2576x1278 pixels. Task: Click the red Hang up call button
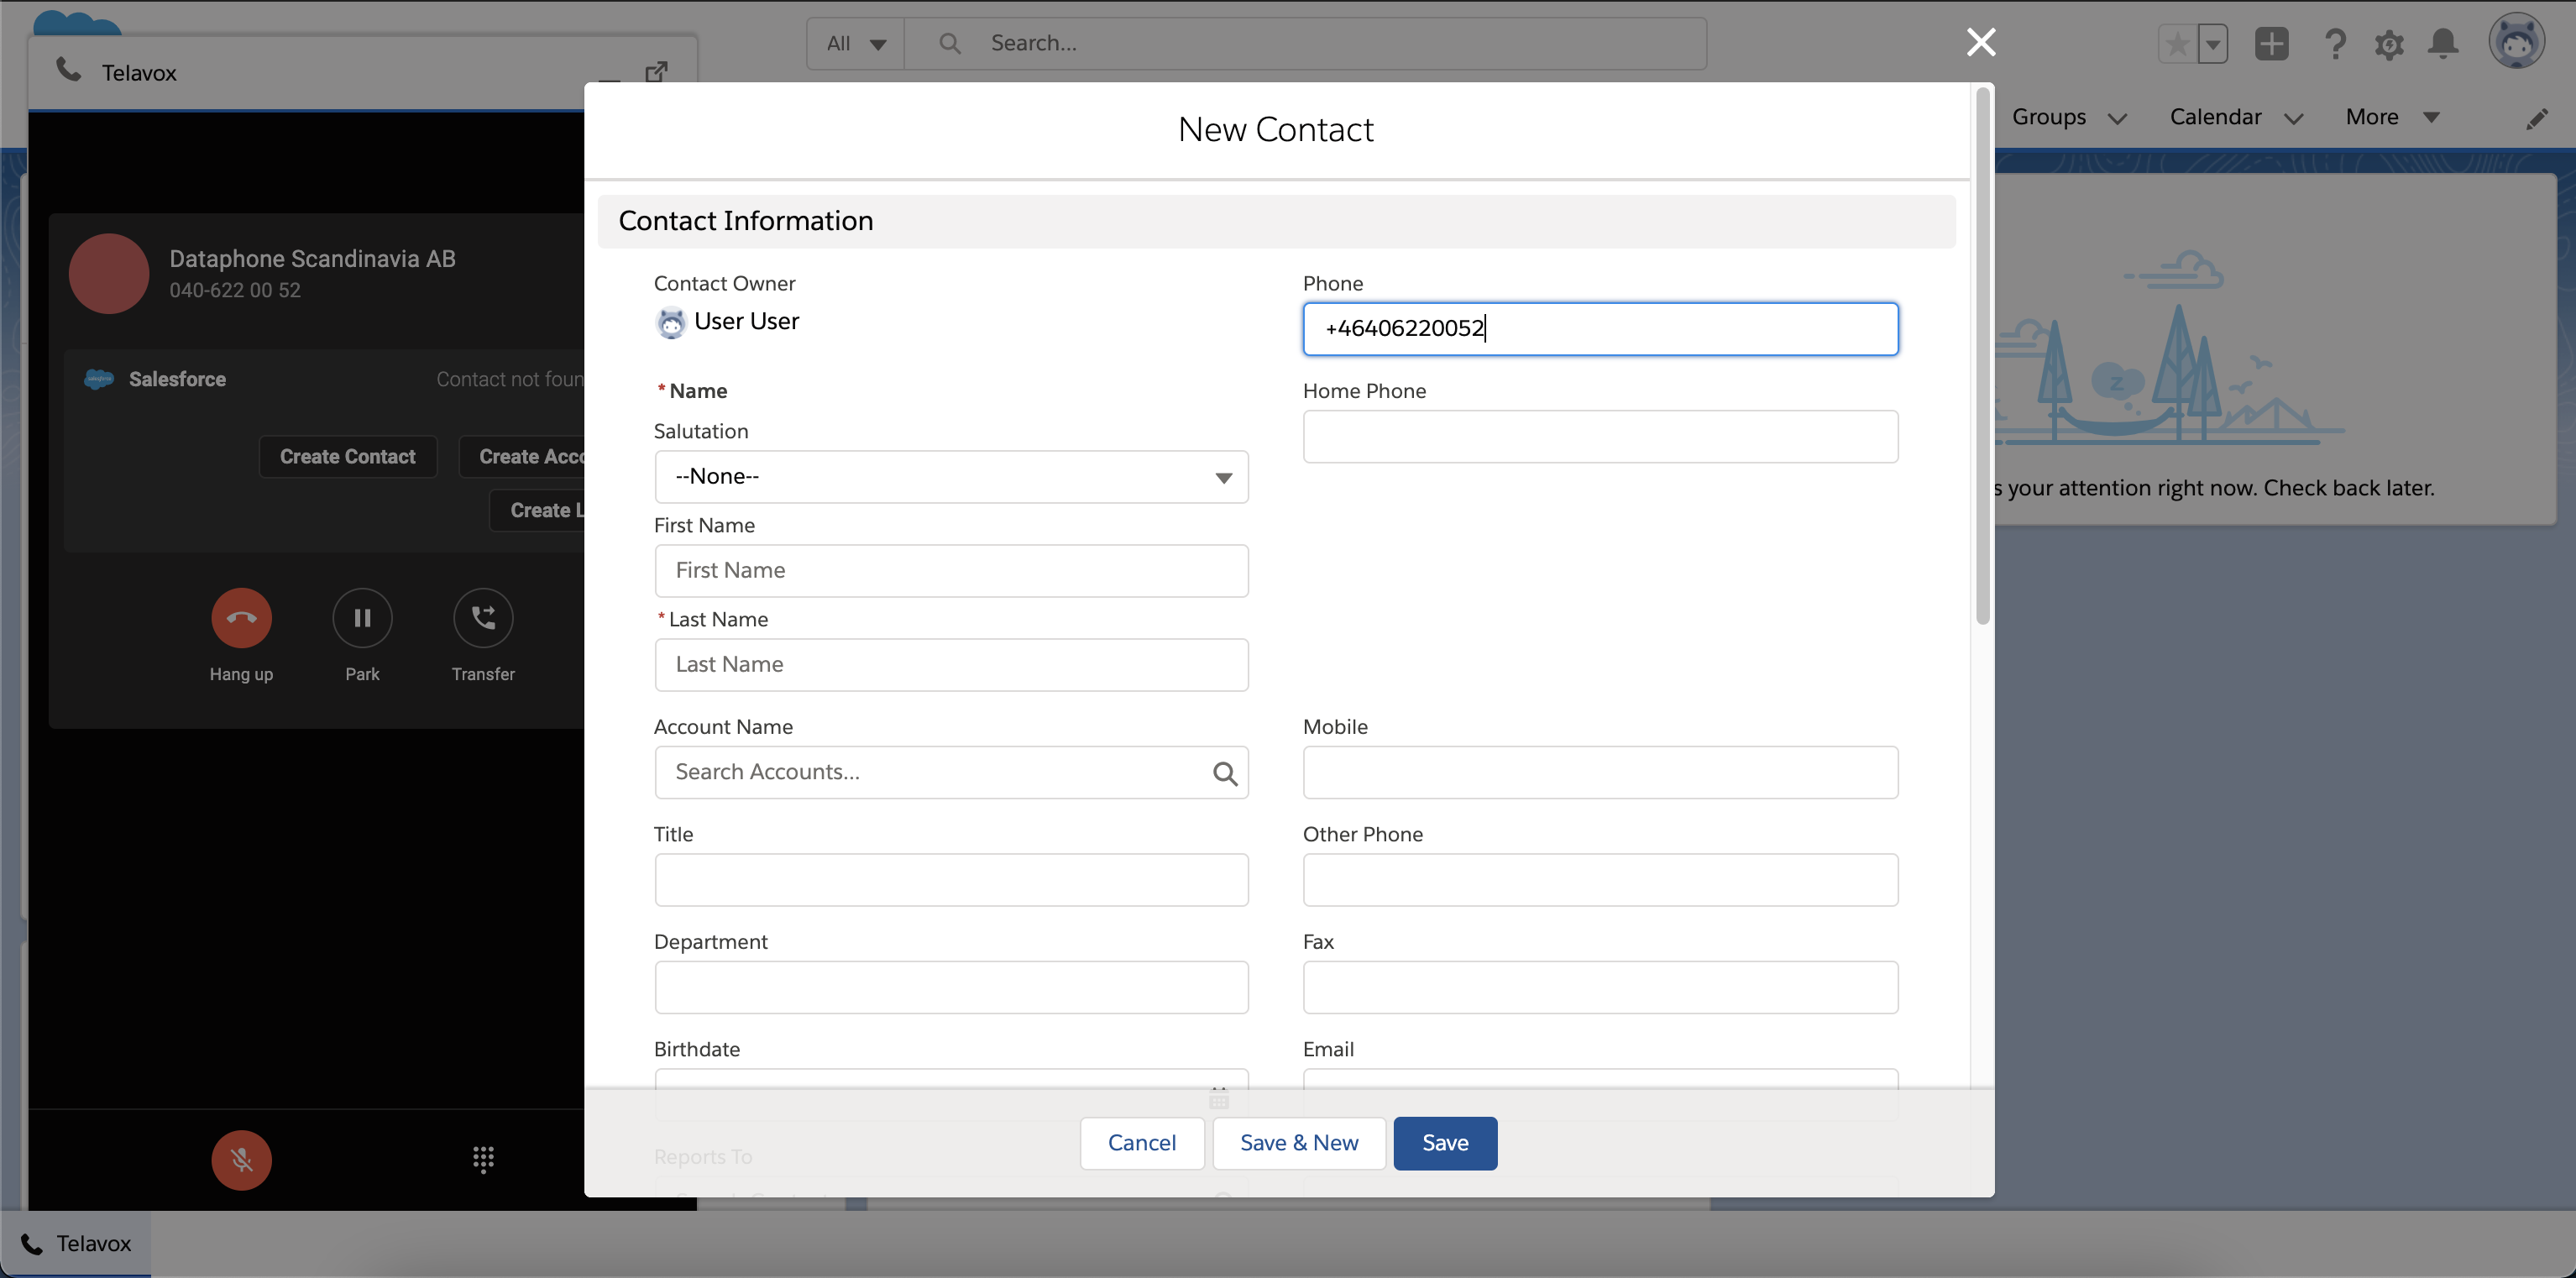tap(241, 618)
